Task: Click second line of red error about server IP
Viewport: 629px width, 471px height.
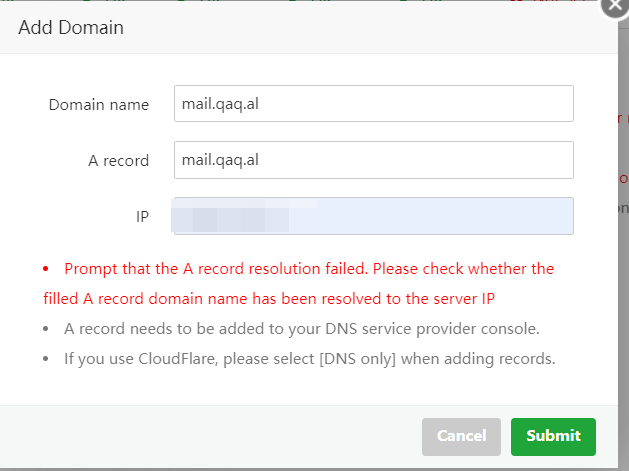Action: tap(269, 299)
